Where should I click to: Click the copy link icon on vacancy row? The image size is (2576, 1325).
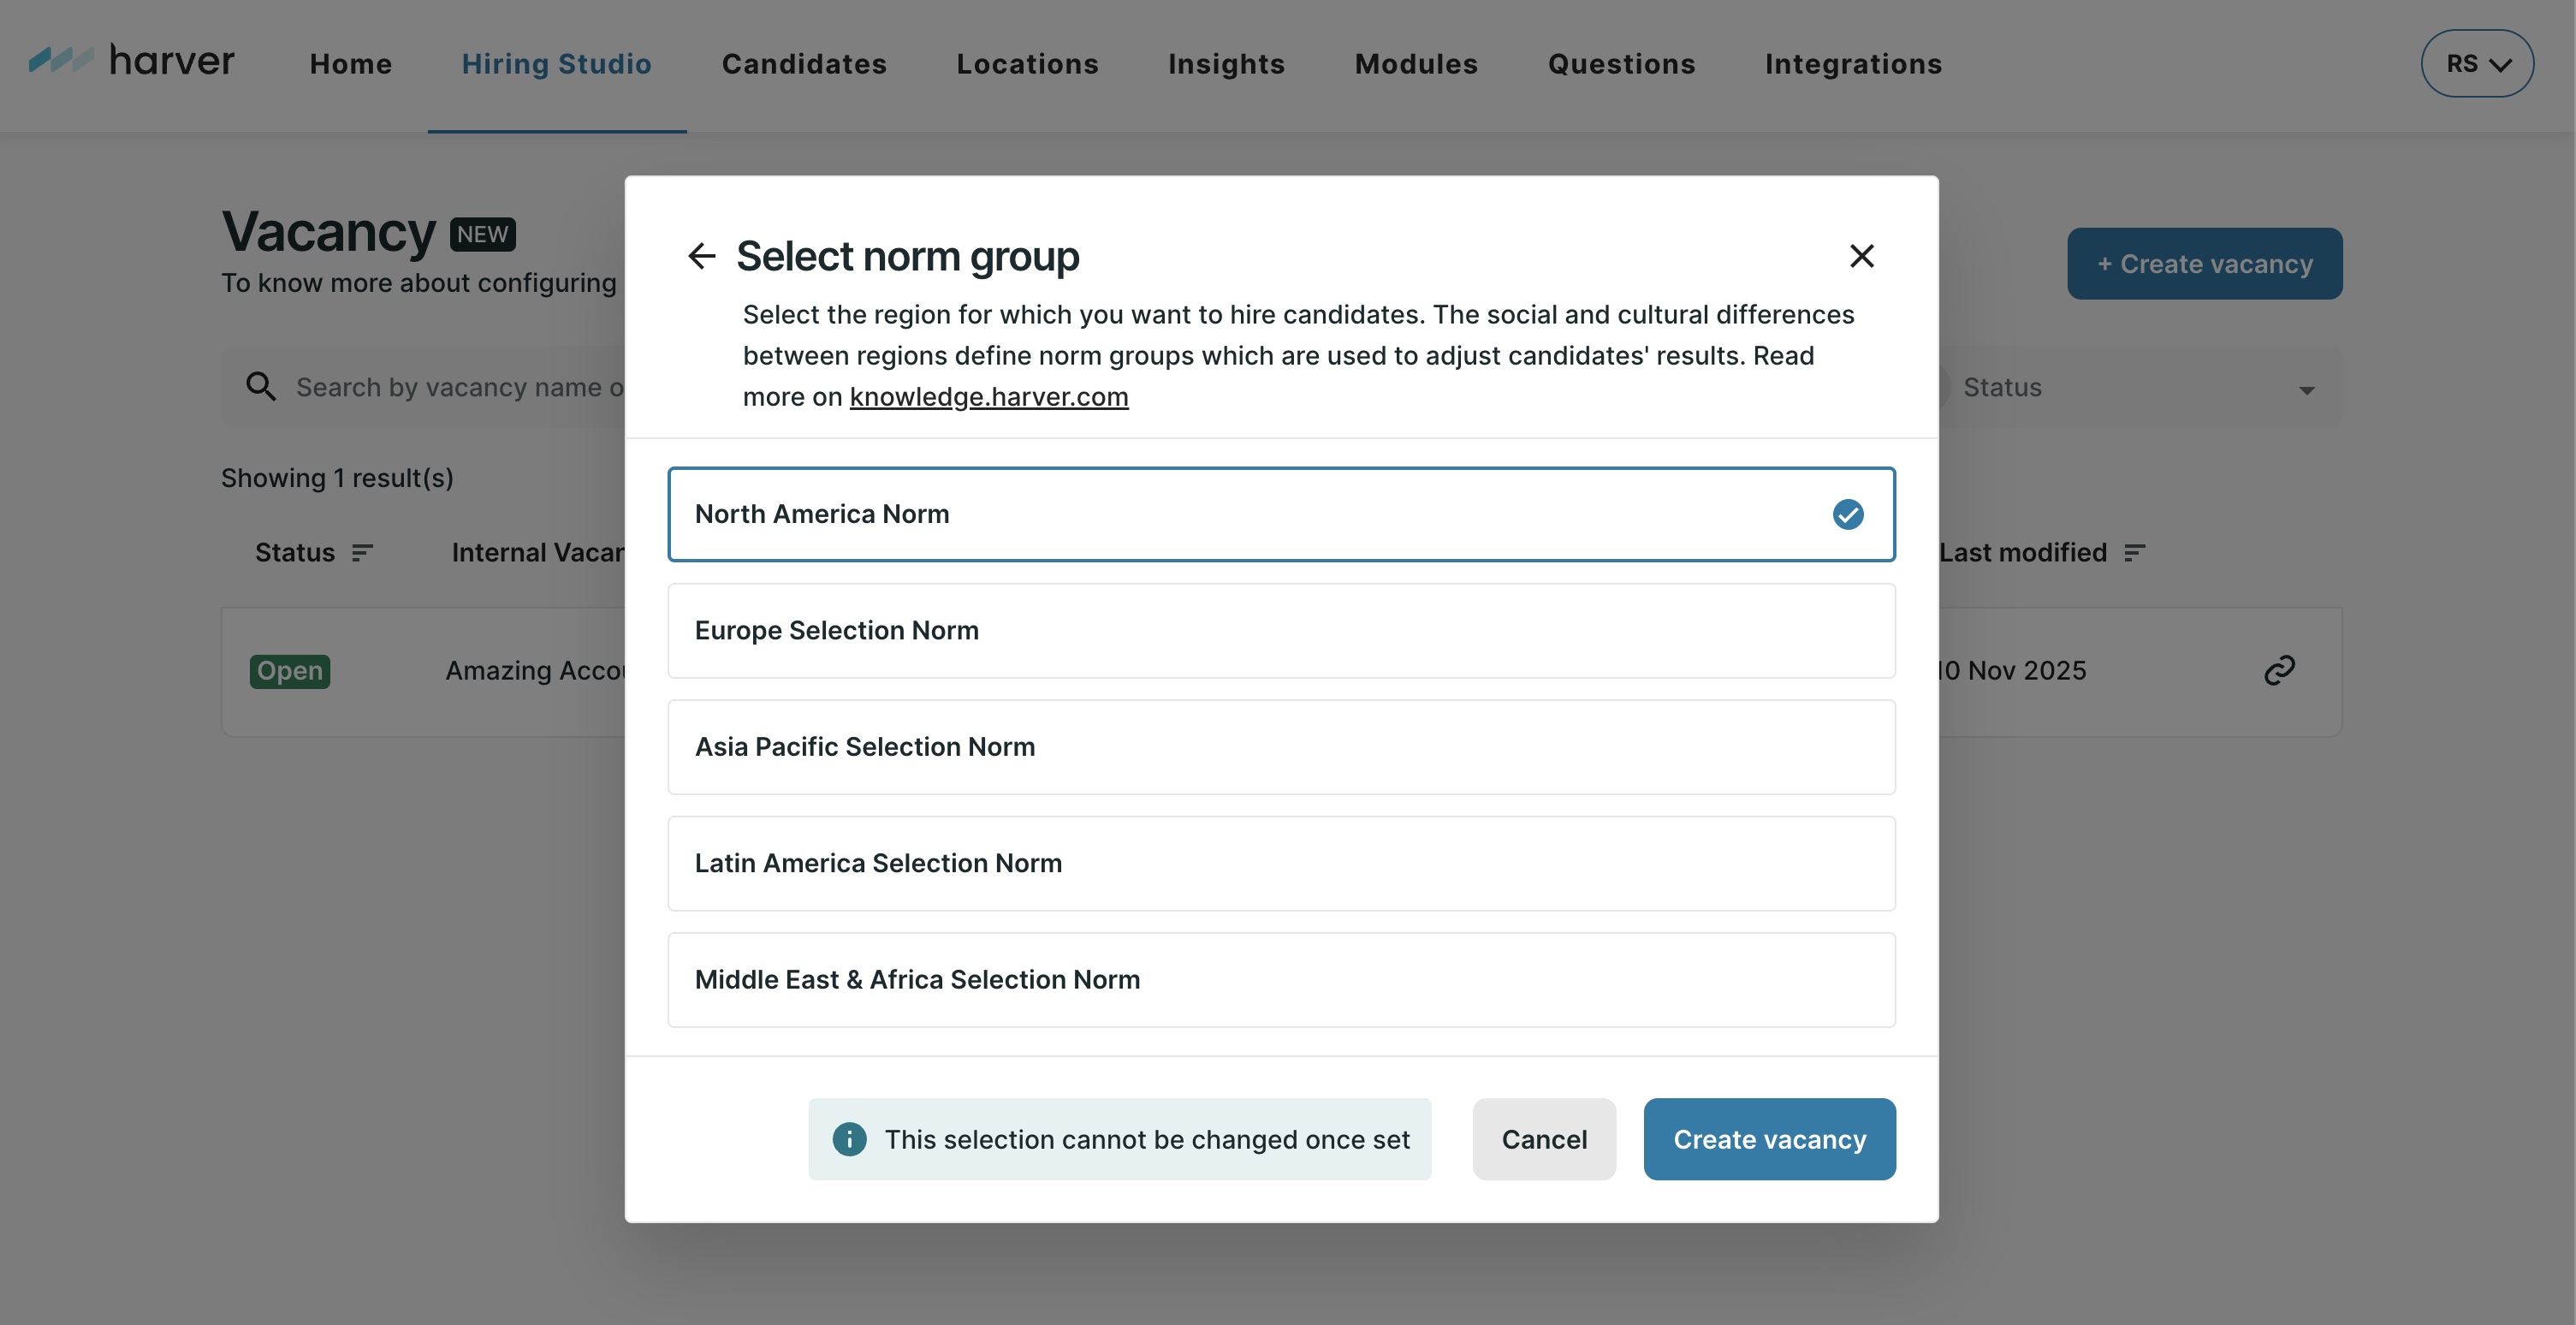click(x=2279, y=670)
